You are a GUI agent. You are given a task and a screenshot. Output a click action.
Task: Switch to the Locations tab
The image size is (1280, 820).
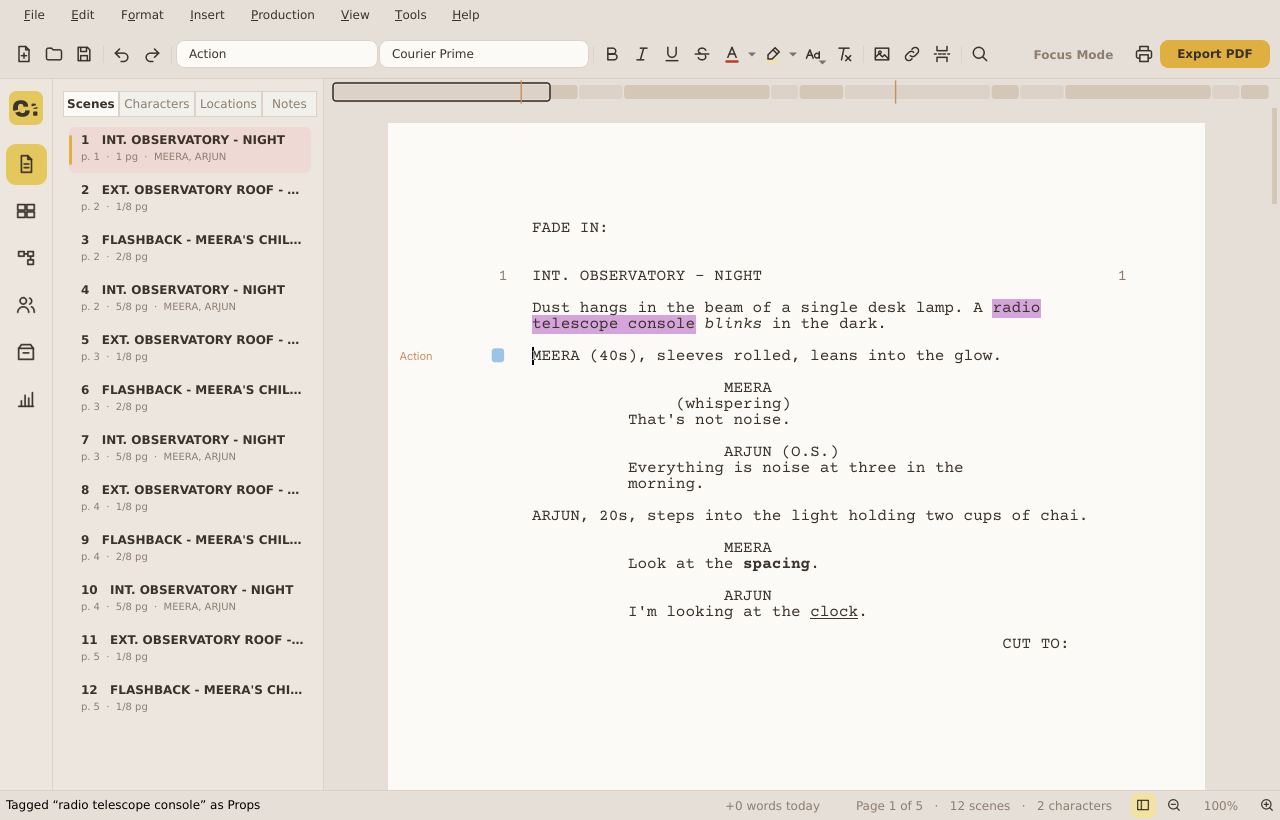click(x=228, y=104)
